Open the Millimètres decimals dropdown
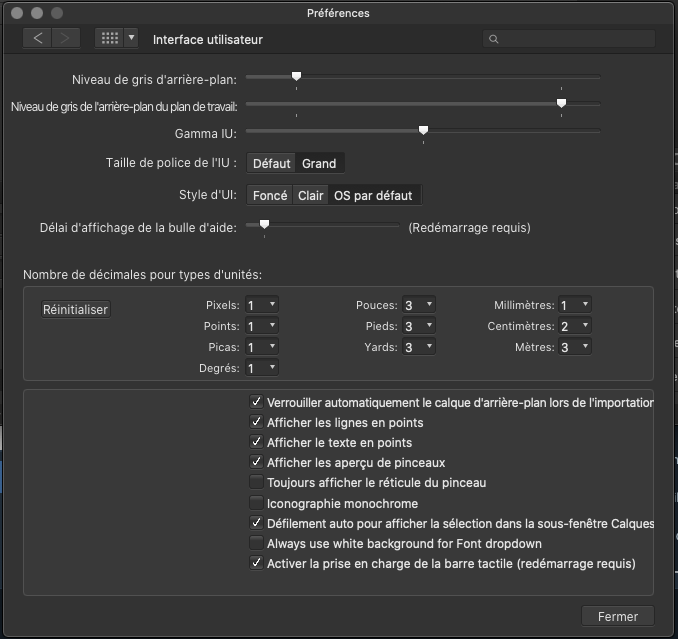This screenshot has height=639, width=678. [x=575, y=305]
